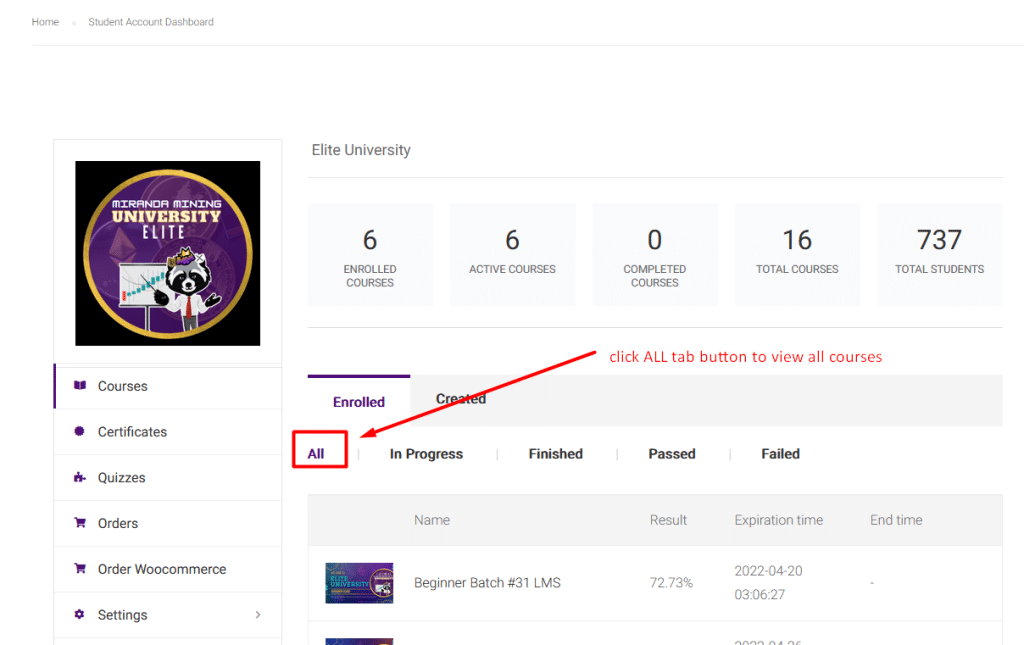This screenshot has height=645, width=1024.
Task: Open Order Woocommerce menu item
Action: coord(162,569)
